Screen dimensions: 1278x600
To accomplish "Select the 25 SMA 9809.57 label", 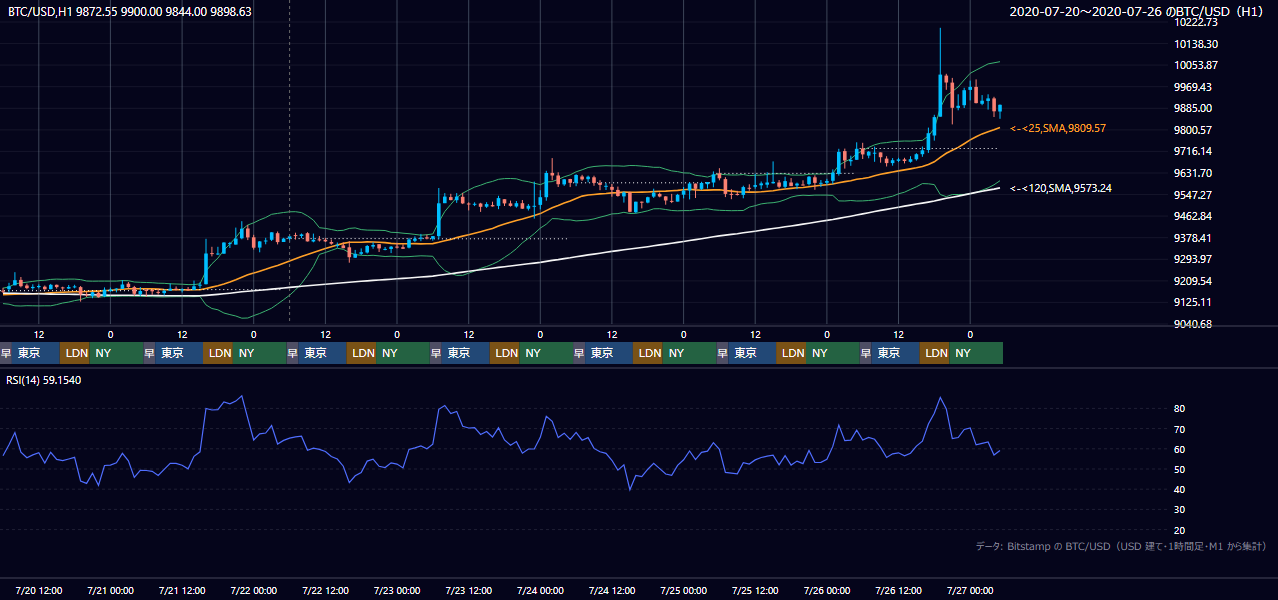I will tap(1058, 129).
